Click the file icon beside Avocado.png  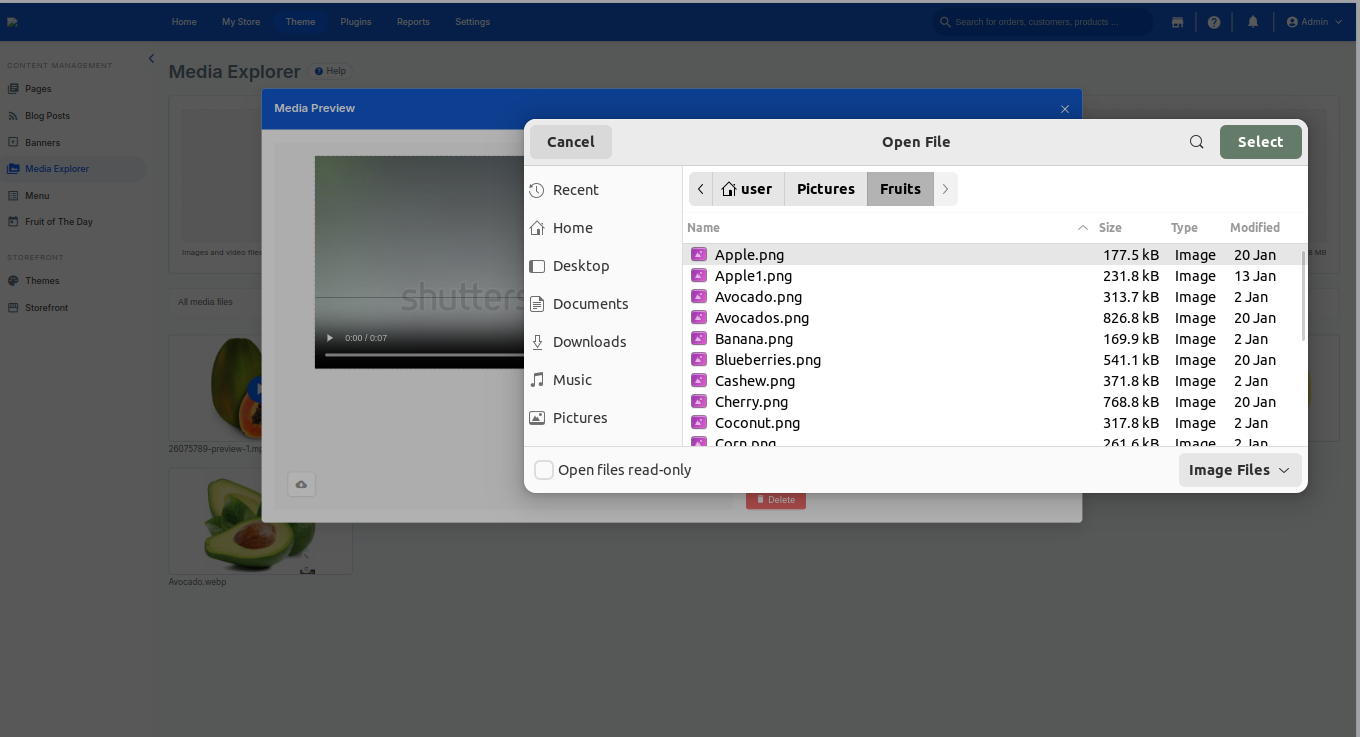coord(699,297)
